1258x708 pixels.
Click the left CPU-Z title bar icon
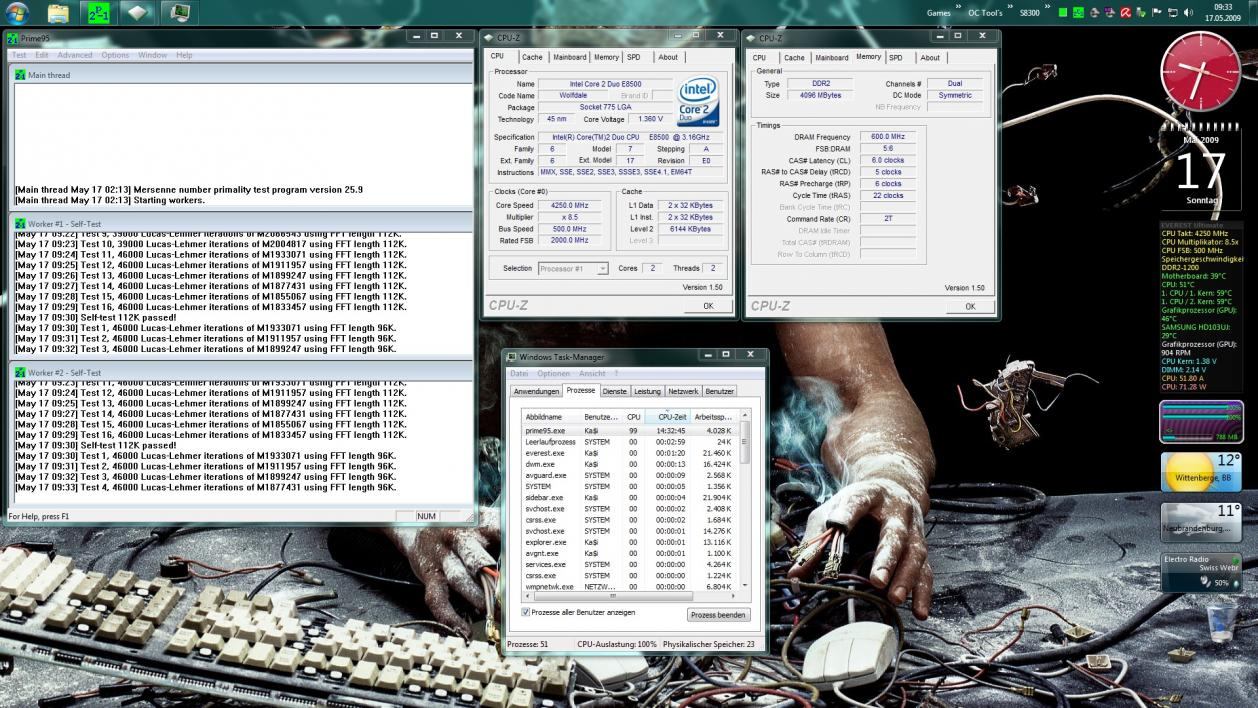click(x=489, y=38)
